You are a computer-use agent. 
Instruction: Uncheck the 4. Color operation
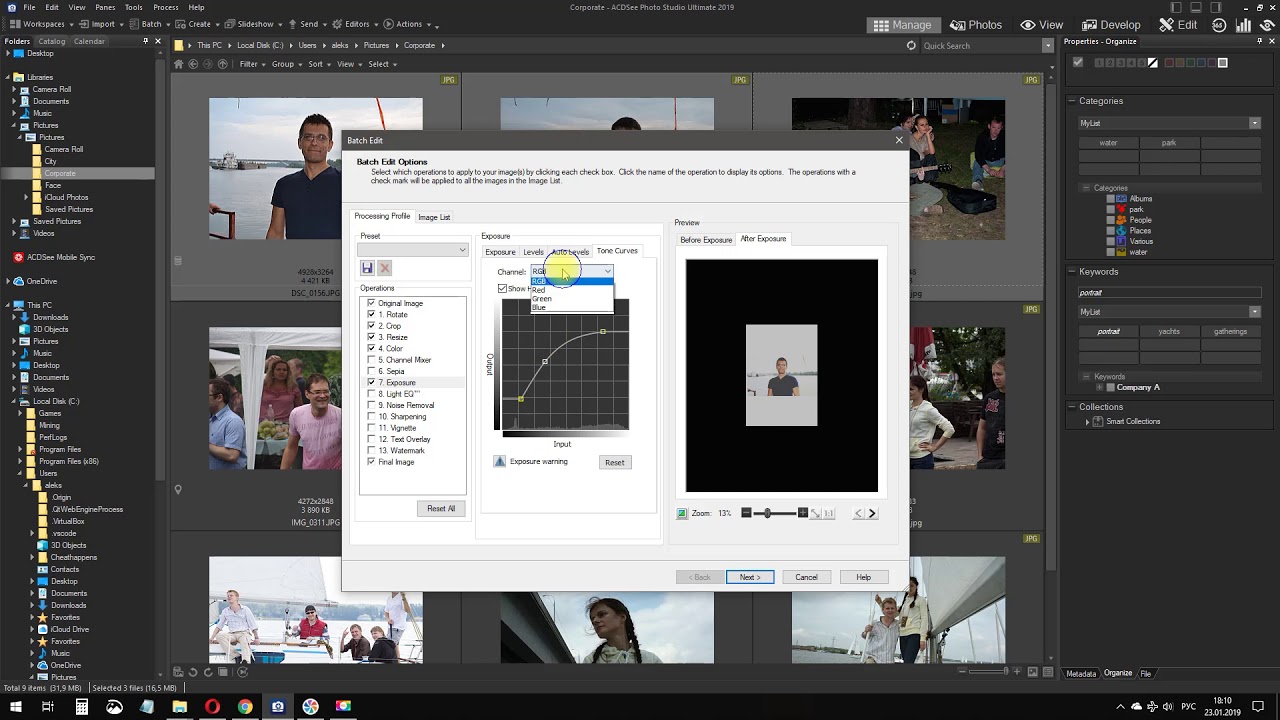pyautogui.click(x=371, y=348)
